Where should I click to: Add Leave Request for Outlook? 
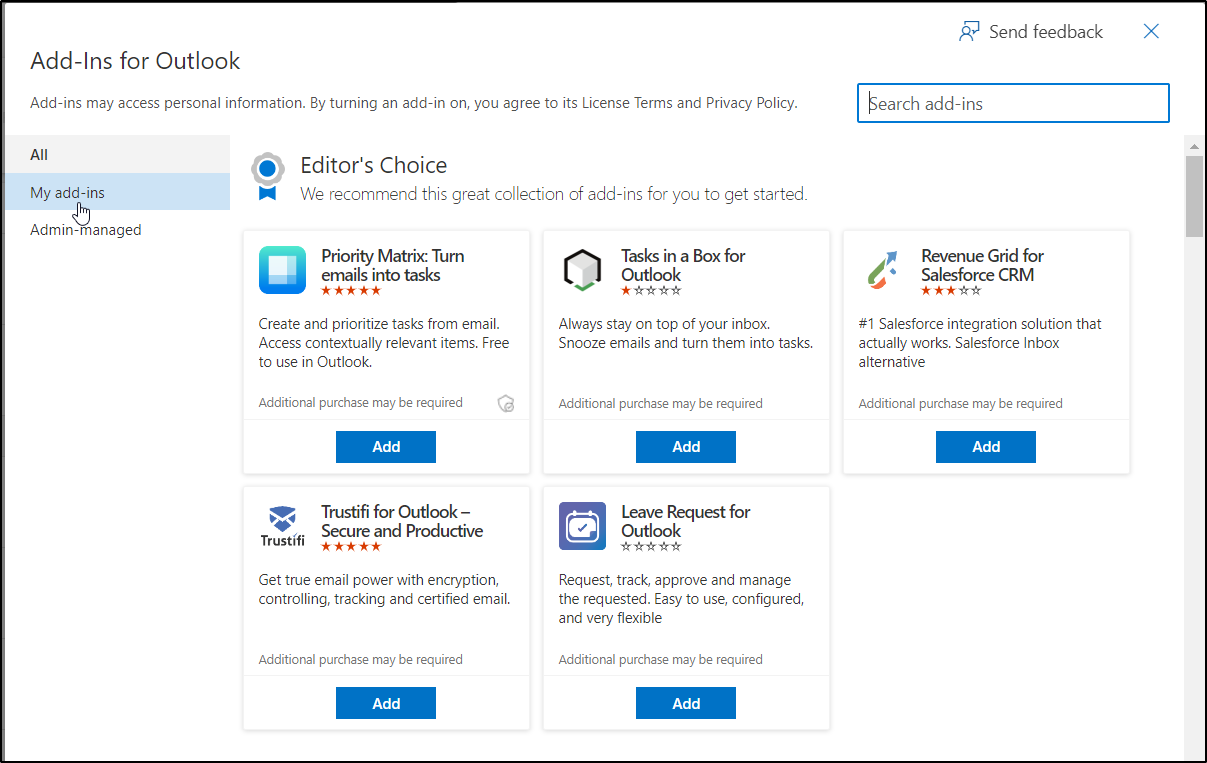pyautogui.click(x=685, y=702)
